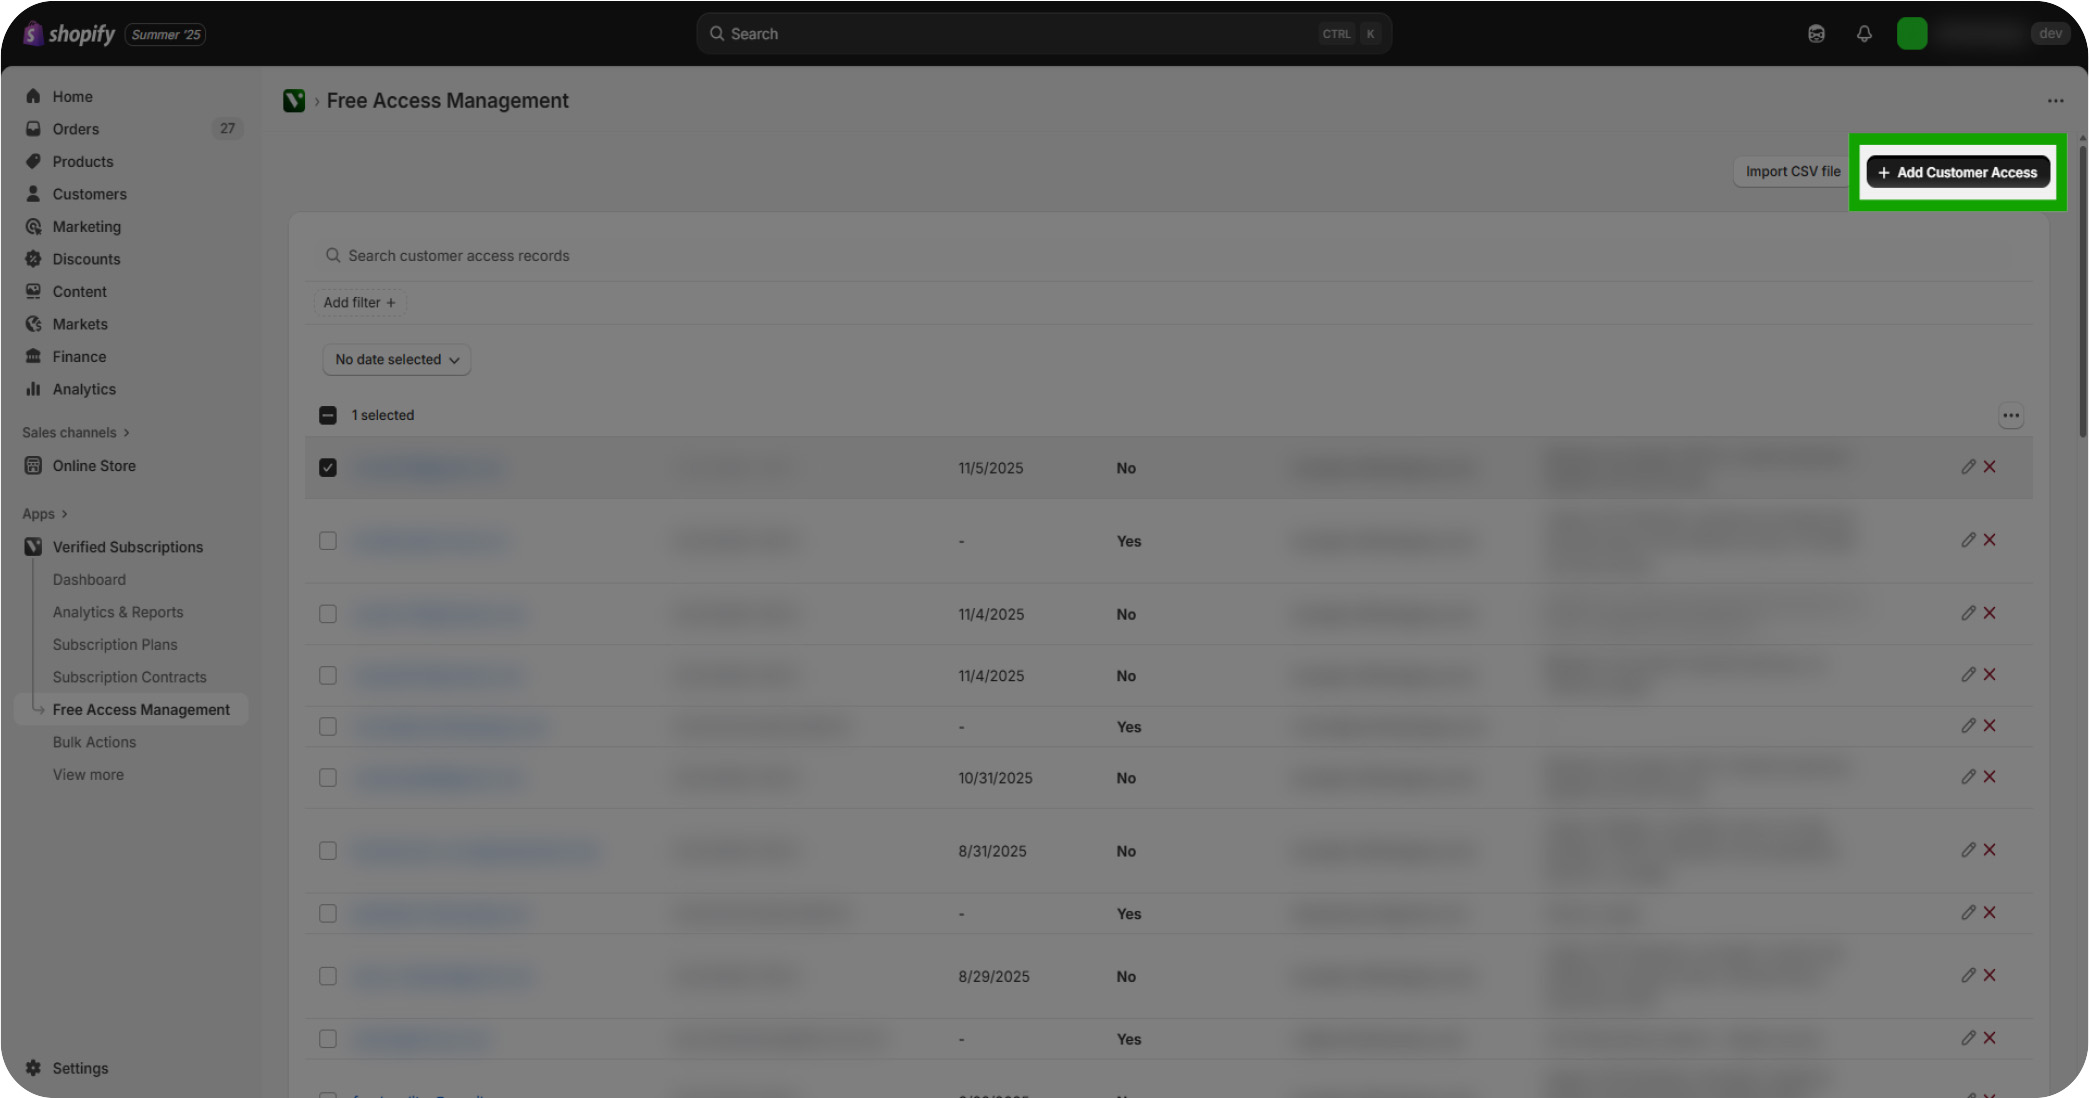Focus the Search customer access records field

coord(1168,256)
